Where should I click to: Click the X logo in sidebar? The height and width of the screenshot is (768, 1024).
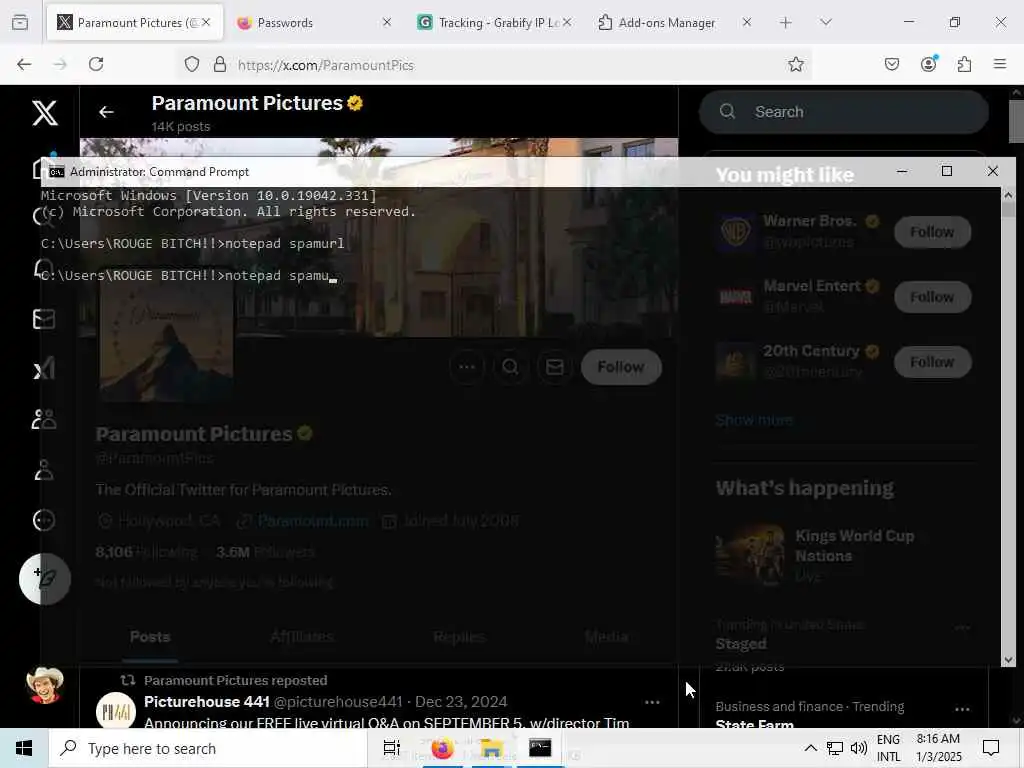(x=45, y=113)
